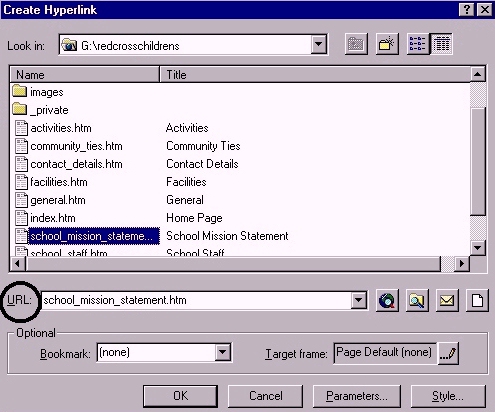This screenshot has height=412, width=495.
Task: Click the create new page icon
Action: (x=477, y=301)
